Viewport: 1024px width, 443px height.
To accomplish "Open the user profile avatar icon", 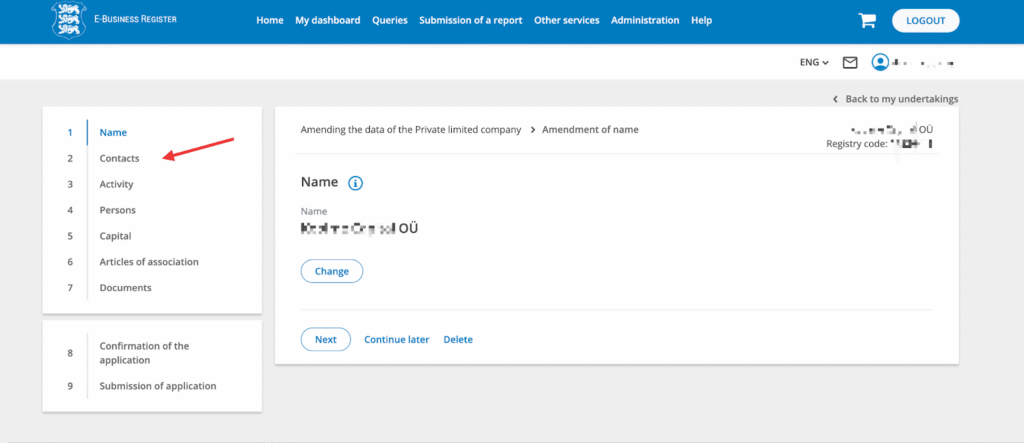I will tap(880, 62).
